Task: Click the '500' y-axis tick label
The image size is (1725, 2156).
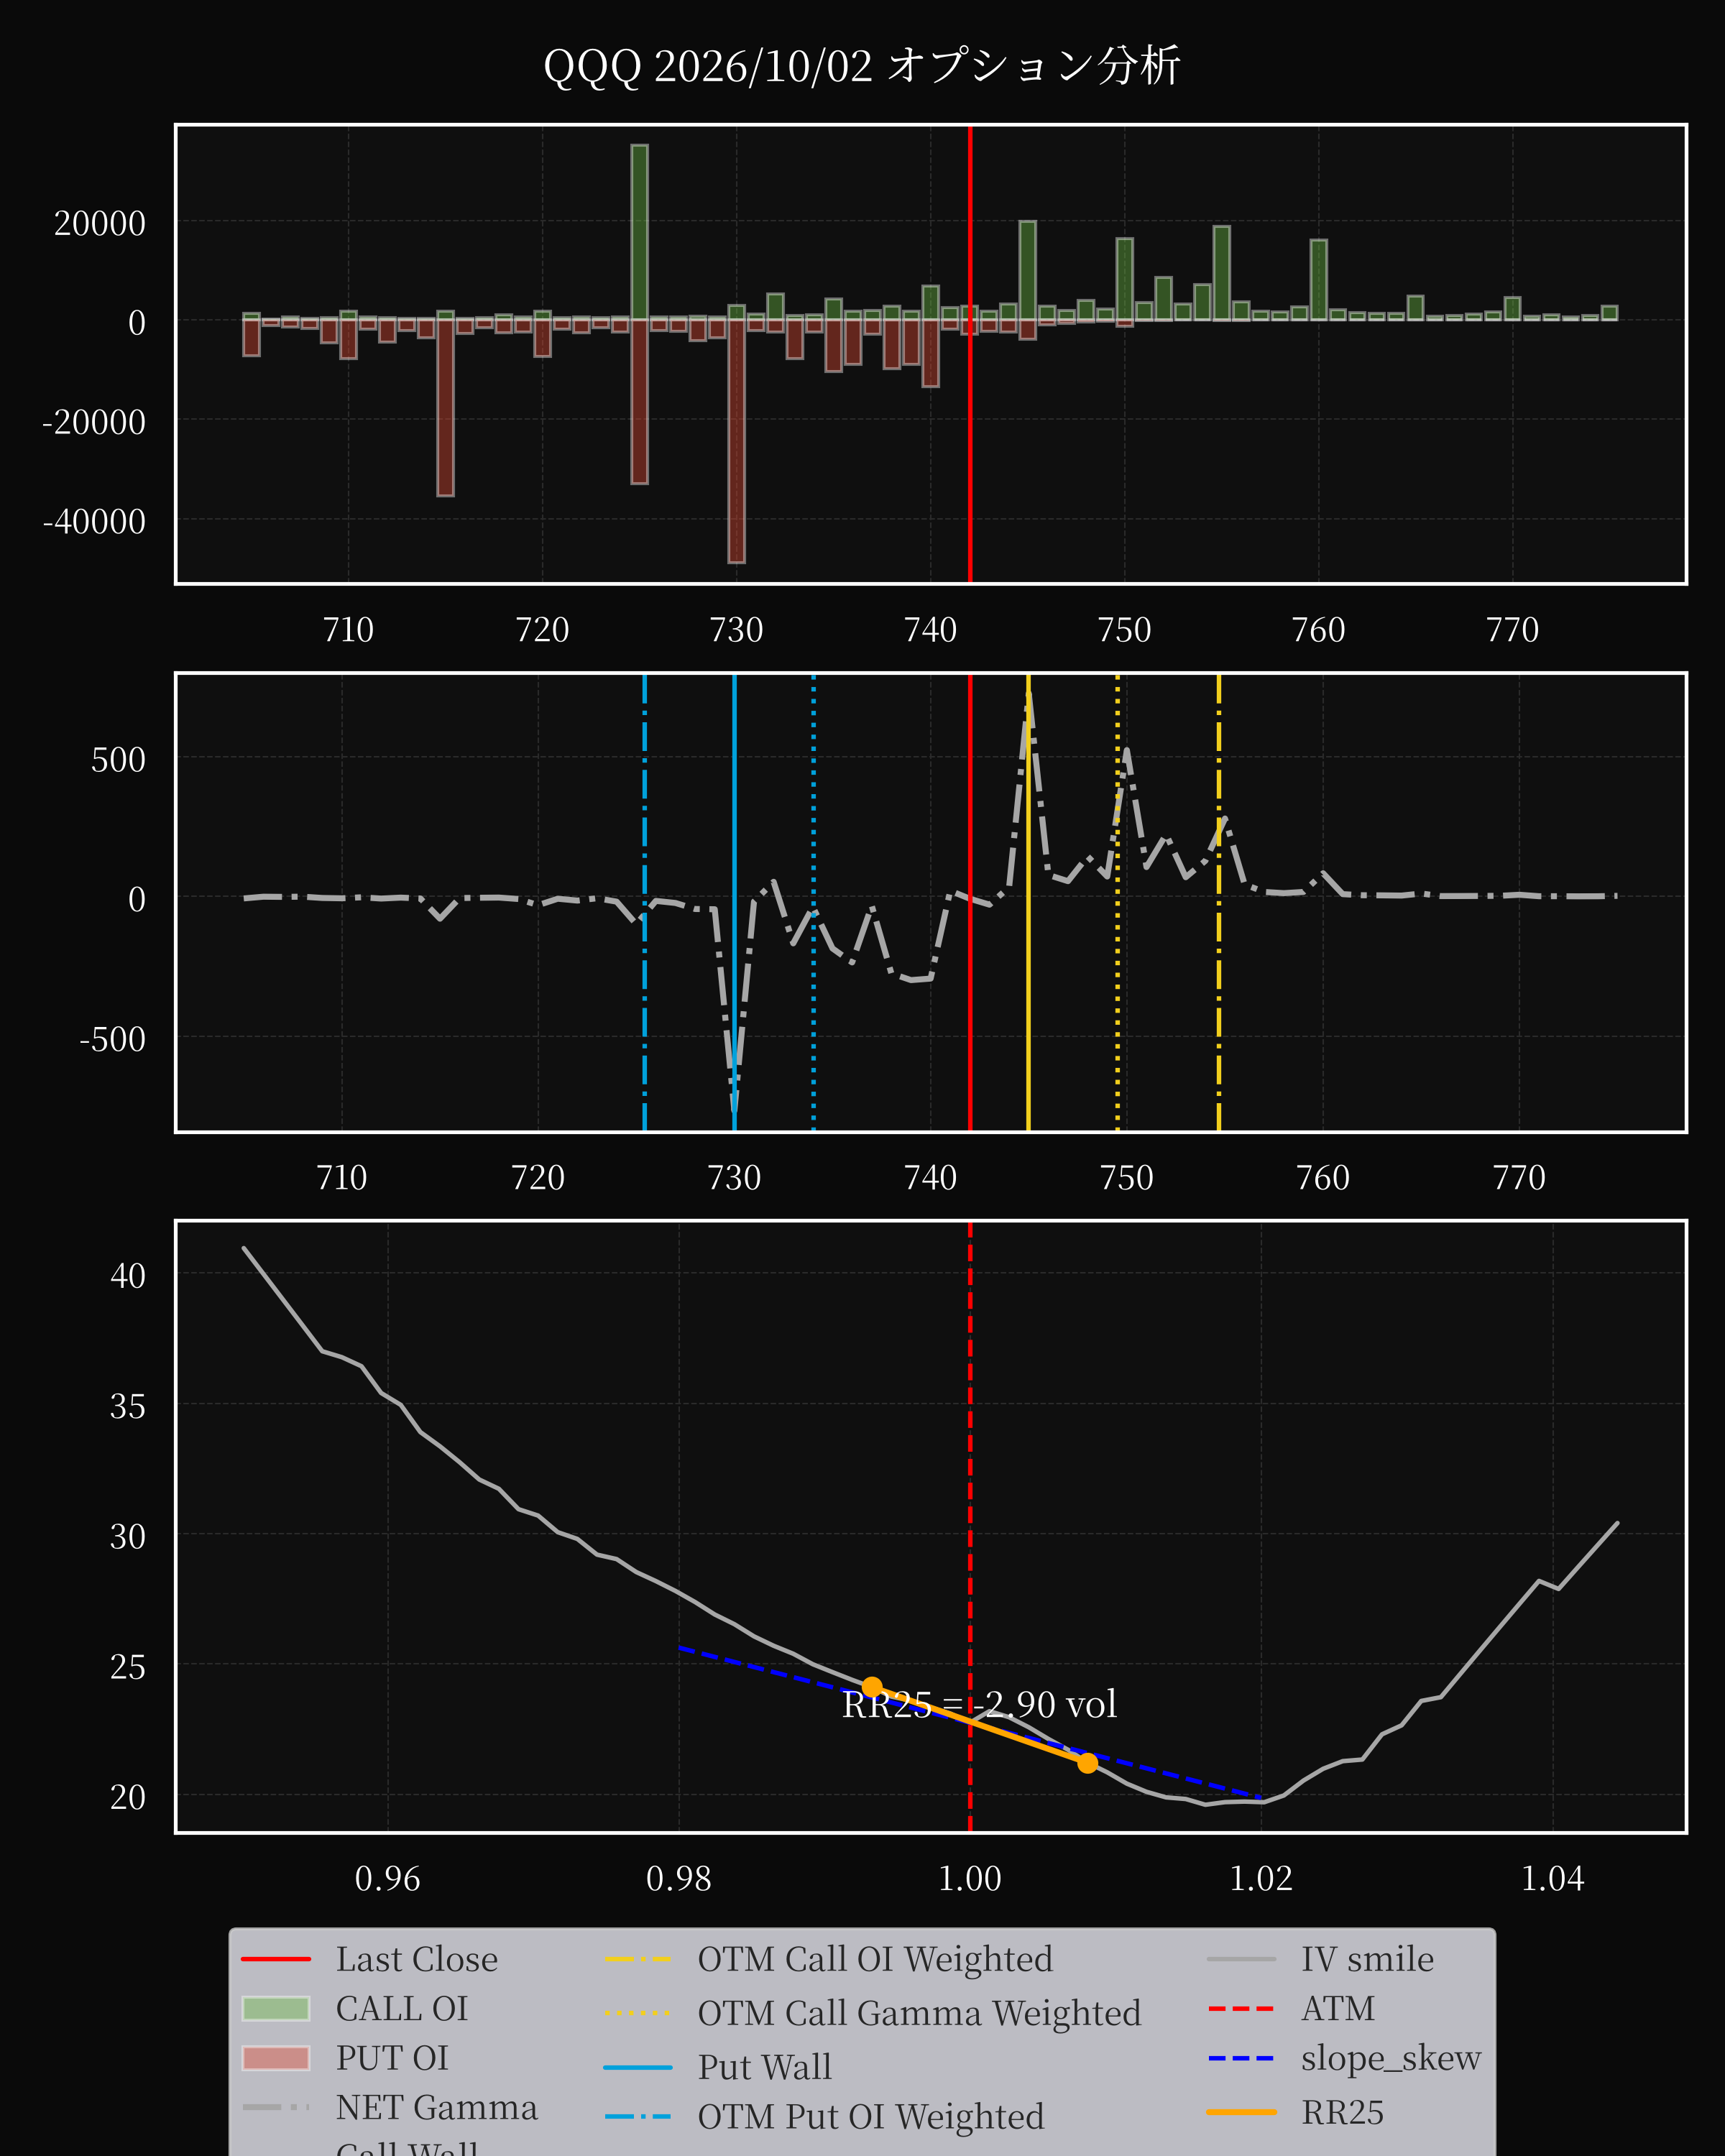Action: pos(118,760)
